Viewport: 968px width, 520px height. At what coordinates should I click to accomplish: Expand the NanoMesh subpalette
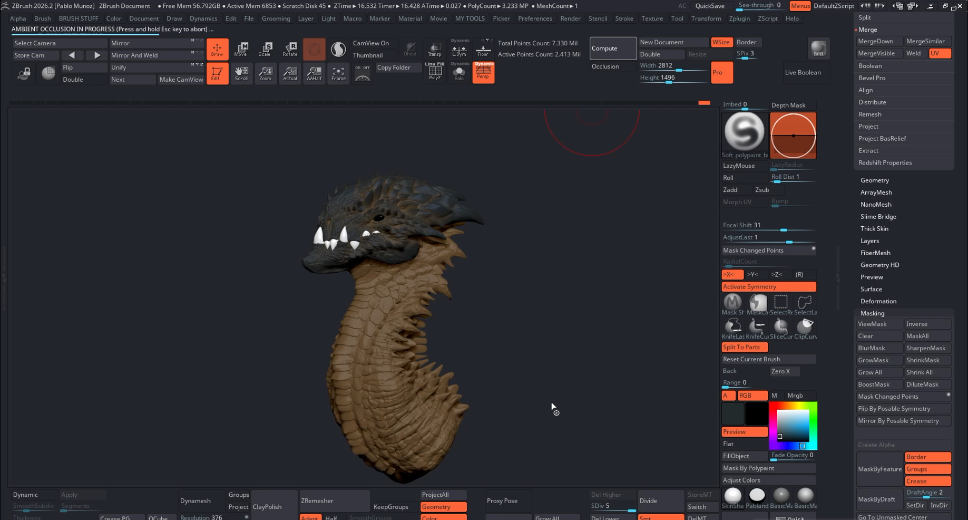(876, 204)
